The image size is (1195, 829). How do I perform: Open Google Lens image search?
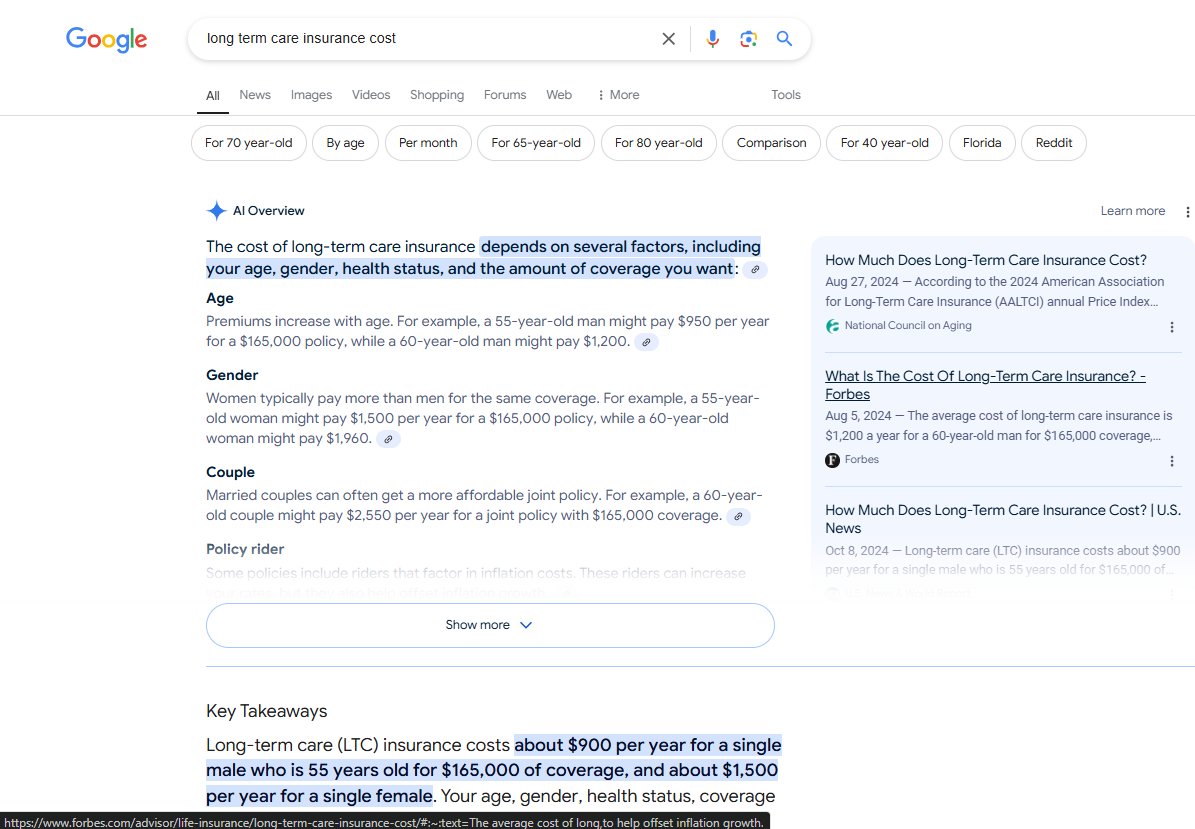click(x=748, y=39)
